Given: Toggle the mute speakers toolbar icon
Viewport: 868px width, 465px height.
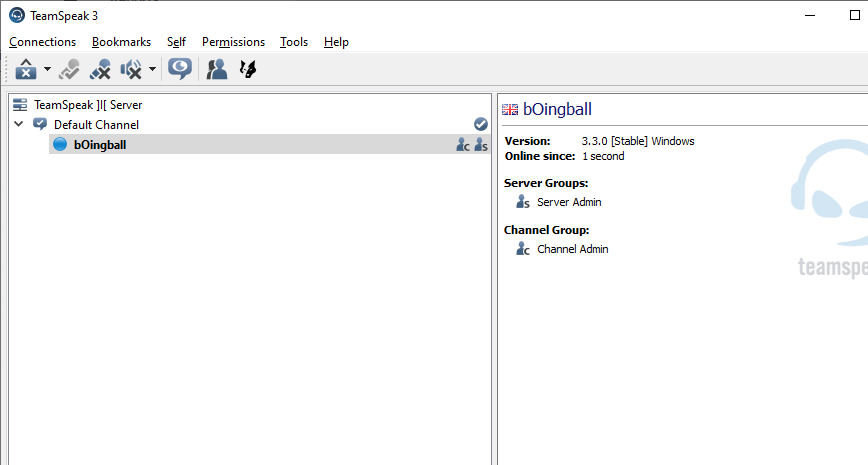Looking at the screenshot, I should pyautogui.click(x=131, y=69).
